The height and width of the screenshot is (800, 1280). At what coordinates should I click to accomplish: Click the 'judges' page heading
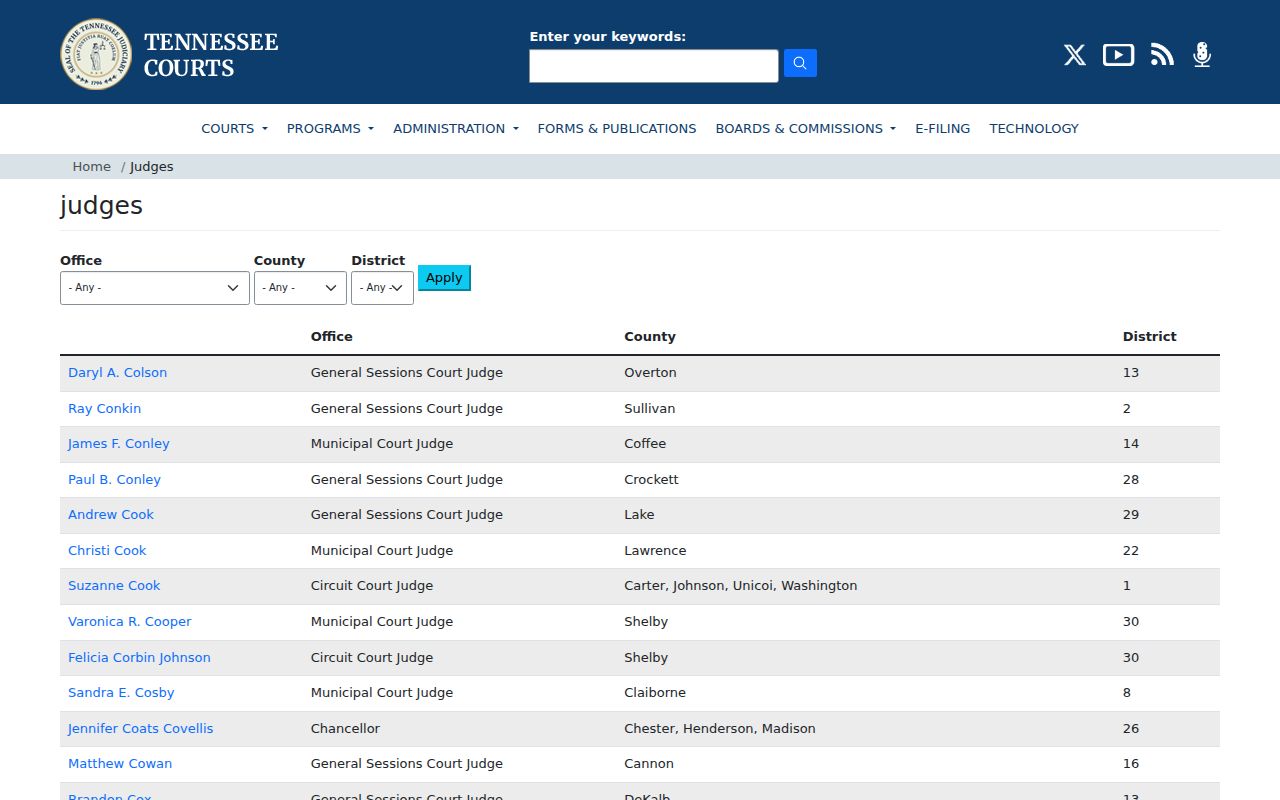(101, 206)
